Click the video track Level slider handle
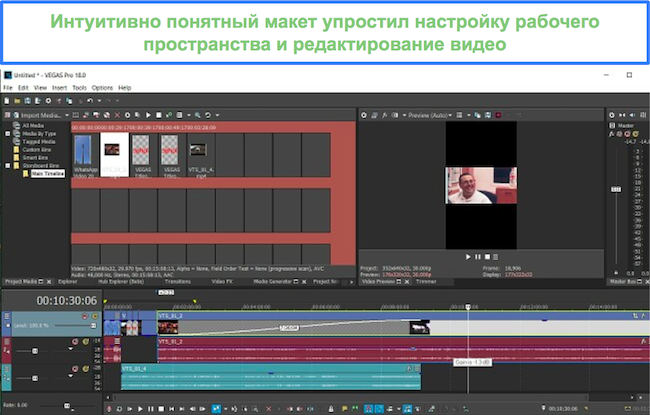This screenshot has width=650, height=415. (94, 326)
